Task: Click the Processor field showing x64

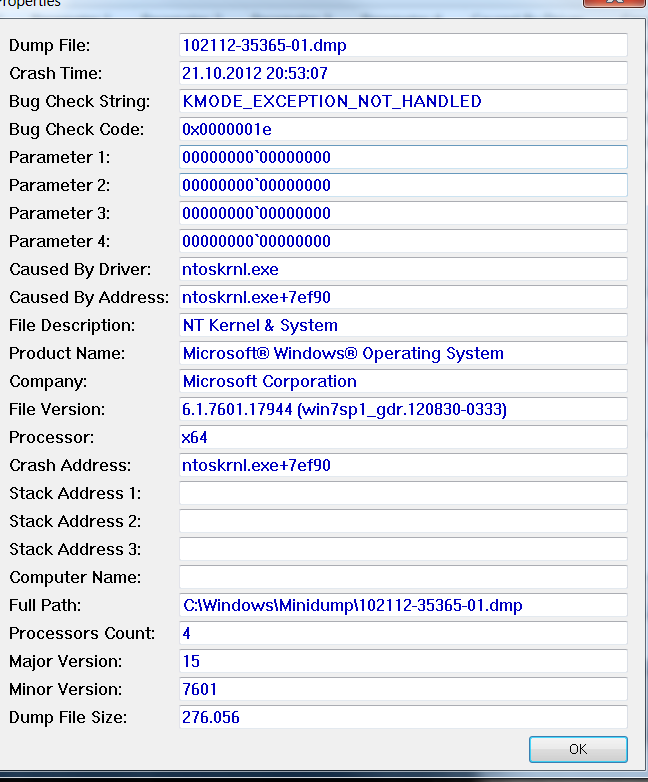Action: pyautogui.click(x=403, y=437)
